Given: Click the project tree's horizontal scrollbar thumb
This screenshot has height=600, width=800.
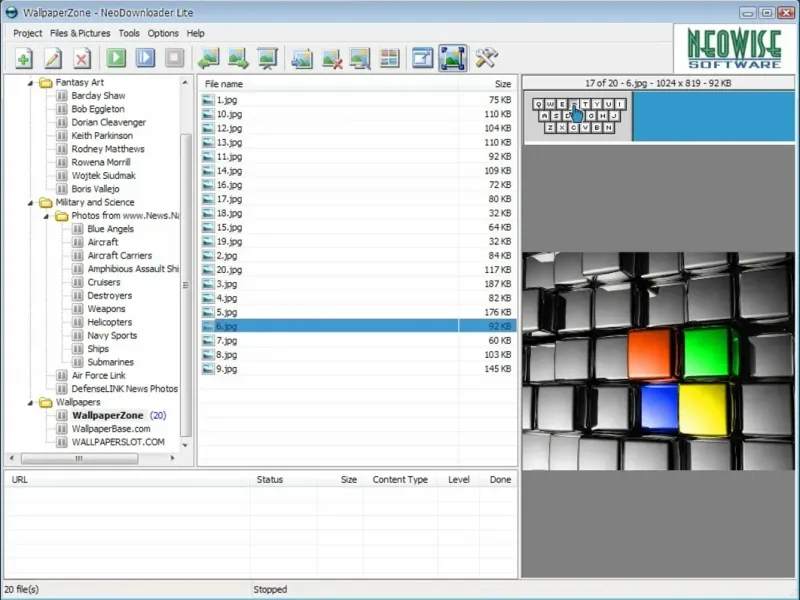Looking at the screenshot, I should [x=79, y=458].
